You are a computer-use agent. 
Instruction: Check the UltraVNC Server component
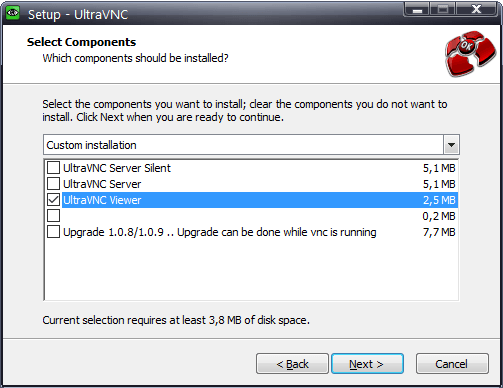coord(53,184)
